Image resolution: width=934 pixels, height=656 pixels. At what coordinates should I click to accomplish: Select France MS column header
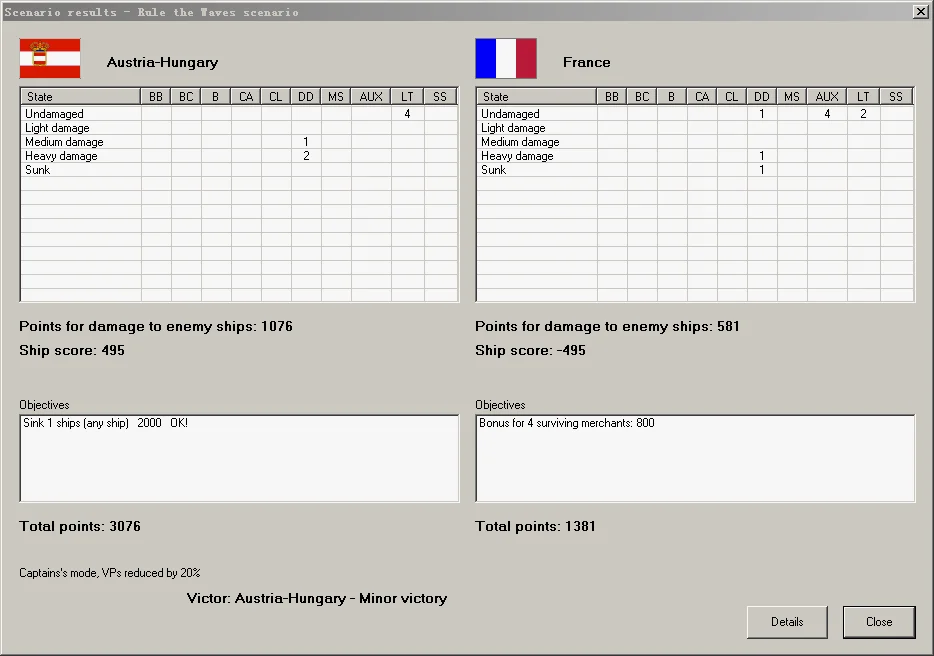click(792, 97)
